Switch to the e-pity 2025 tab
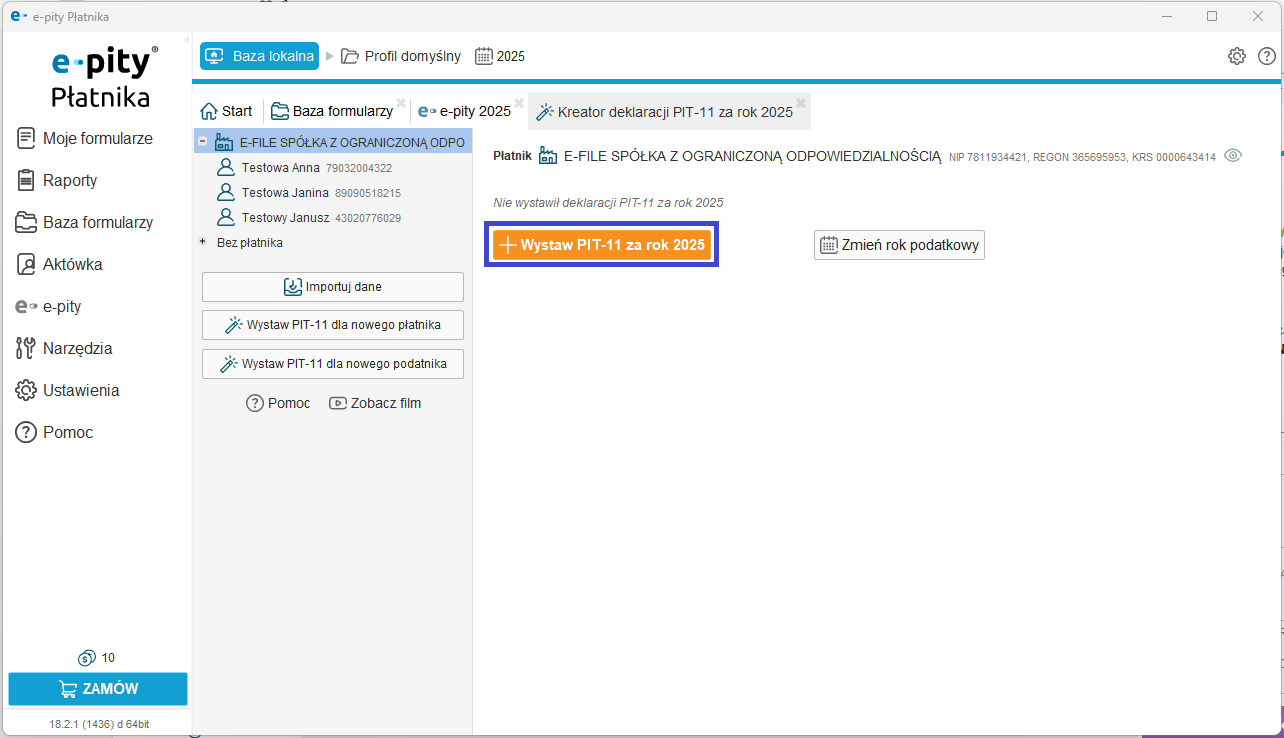Image resolution: width=1284 pixels, height=738 pixels. [x=464, y=111]
